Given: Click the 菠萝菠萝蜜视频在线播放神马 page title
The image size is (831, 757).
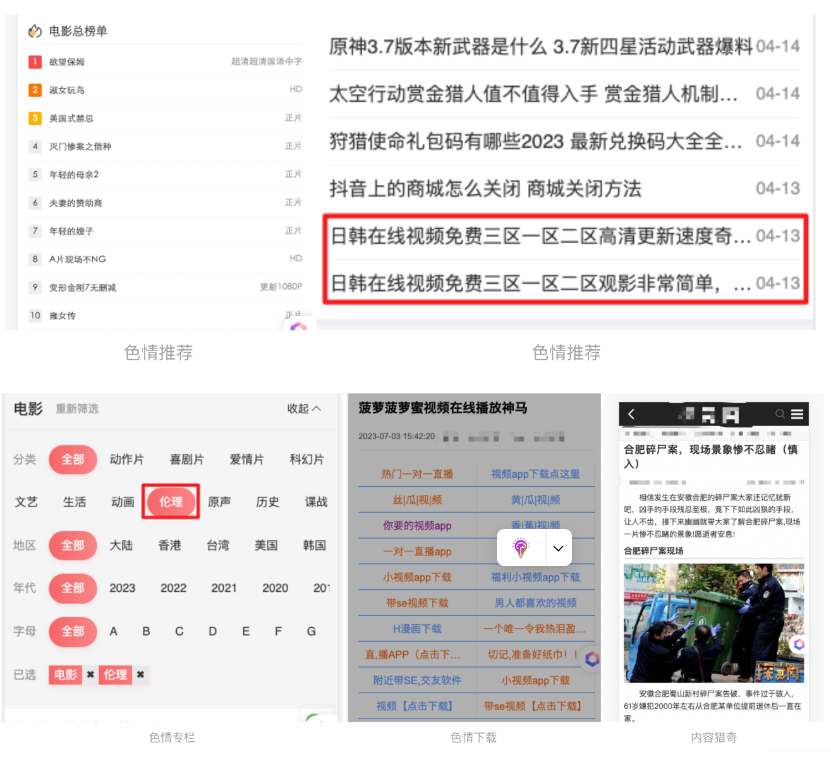Looking at the screenshot, I should 443,408.
